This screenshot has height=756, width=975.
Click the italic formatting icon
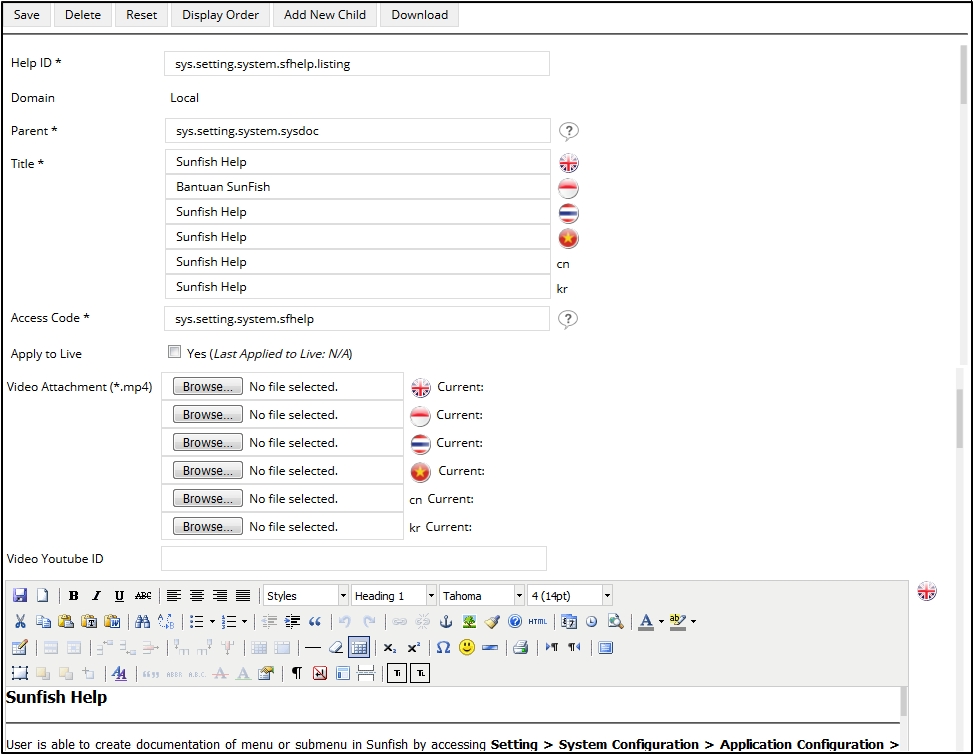pyautogui.click(x=97, y=596)
